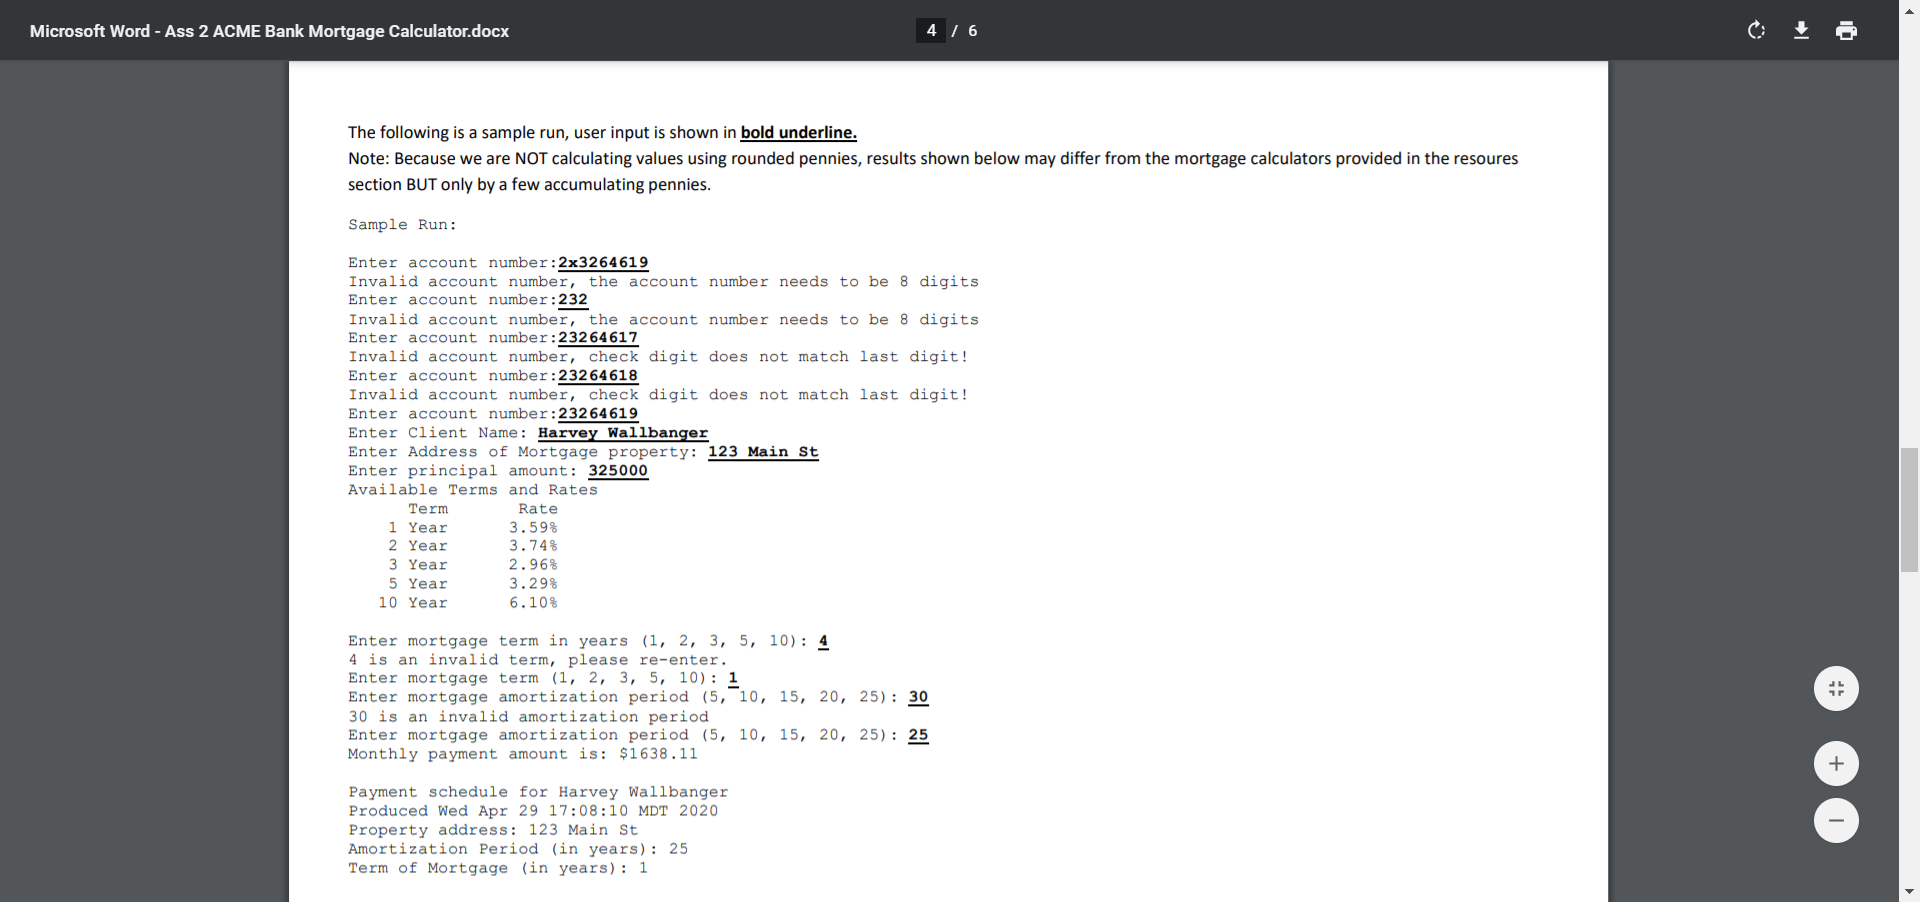The image size is (1920, 902).
Task: Click the vertical scrollbar thumb
Action: click(x=1909, y=510)
